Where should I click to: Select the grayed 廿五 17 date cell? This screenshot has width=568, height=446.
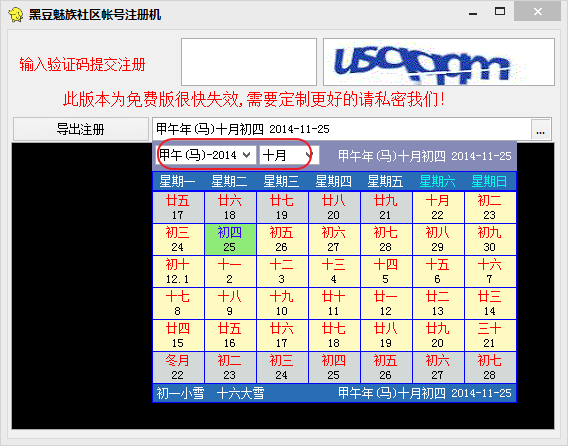coord(178,207)
